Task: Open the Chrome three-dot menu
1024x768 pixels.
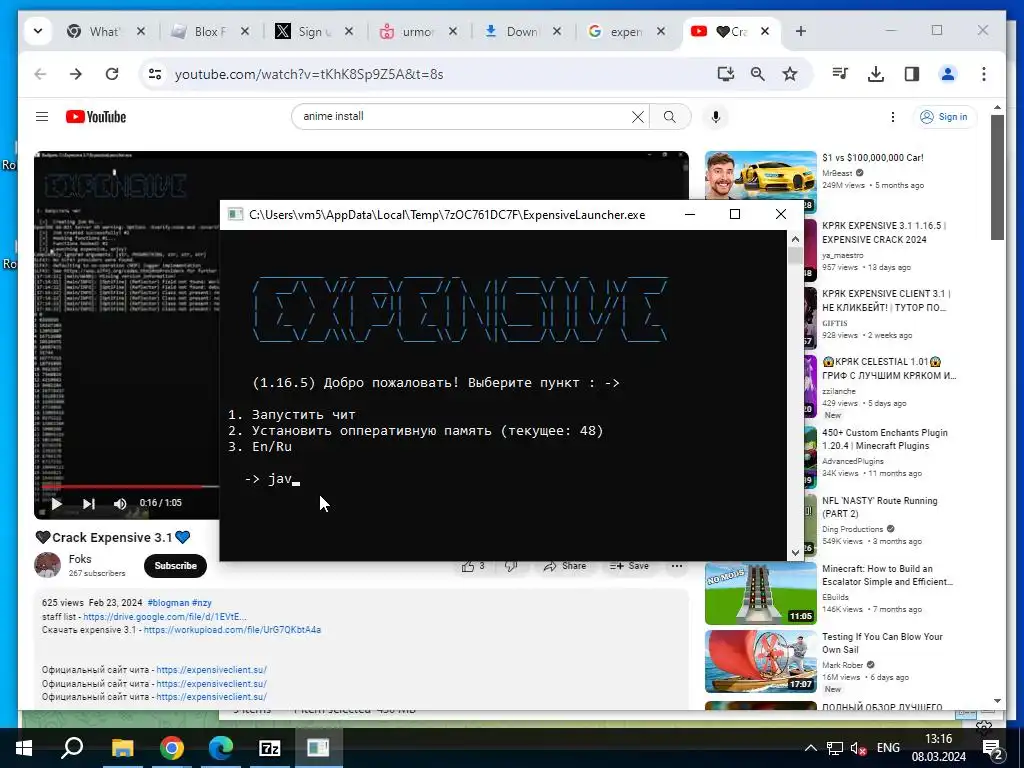Action: (x=984, y=74)
